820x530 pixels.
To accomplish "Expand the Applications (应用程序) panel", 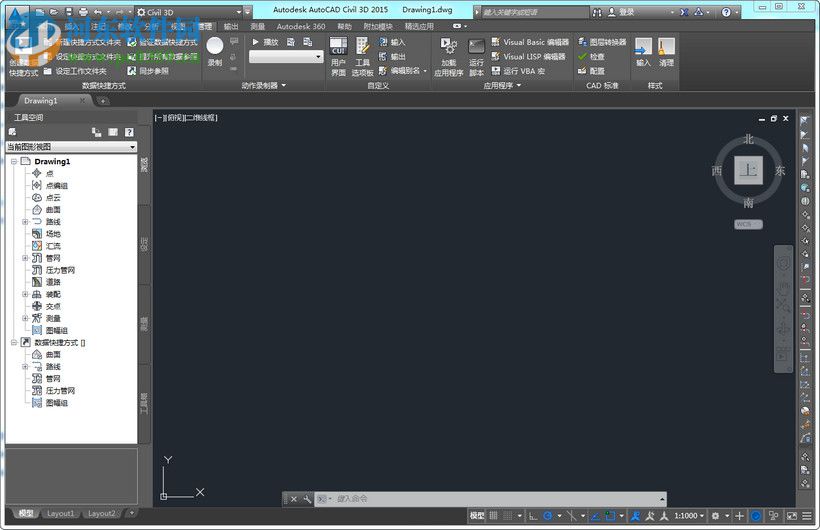I will click(502, 85).
